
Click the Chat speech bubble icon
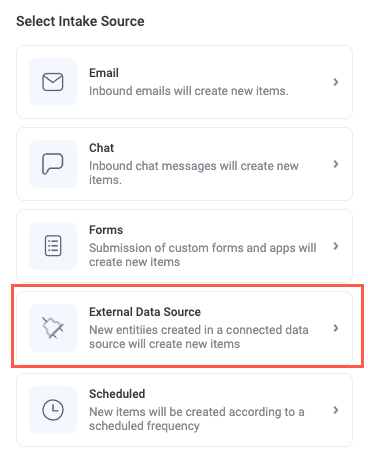point(53,164)
